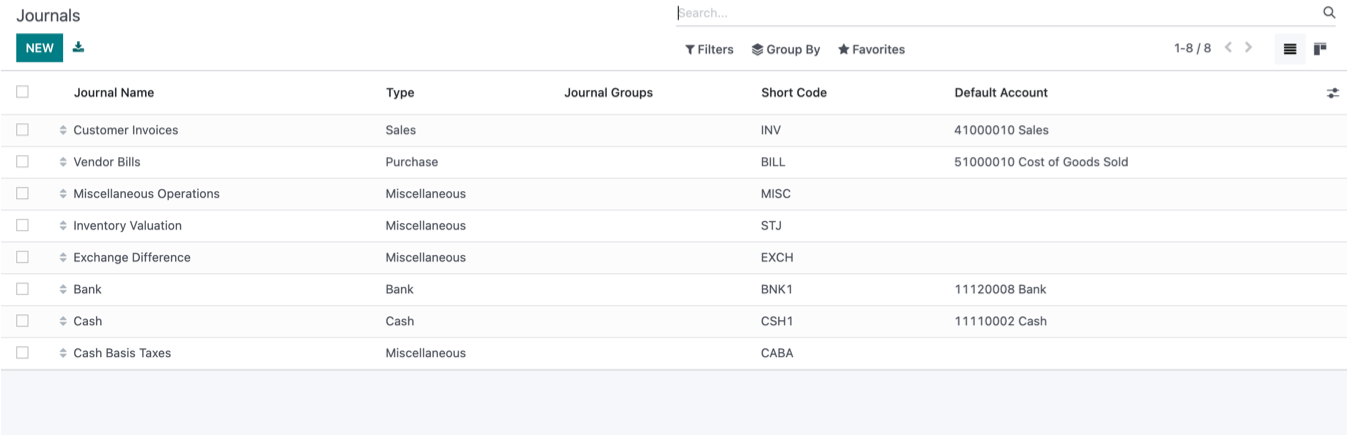Click drag handle for Customer Invoices row

pyautogui.click(x=63, y=130)
